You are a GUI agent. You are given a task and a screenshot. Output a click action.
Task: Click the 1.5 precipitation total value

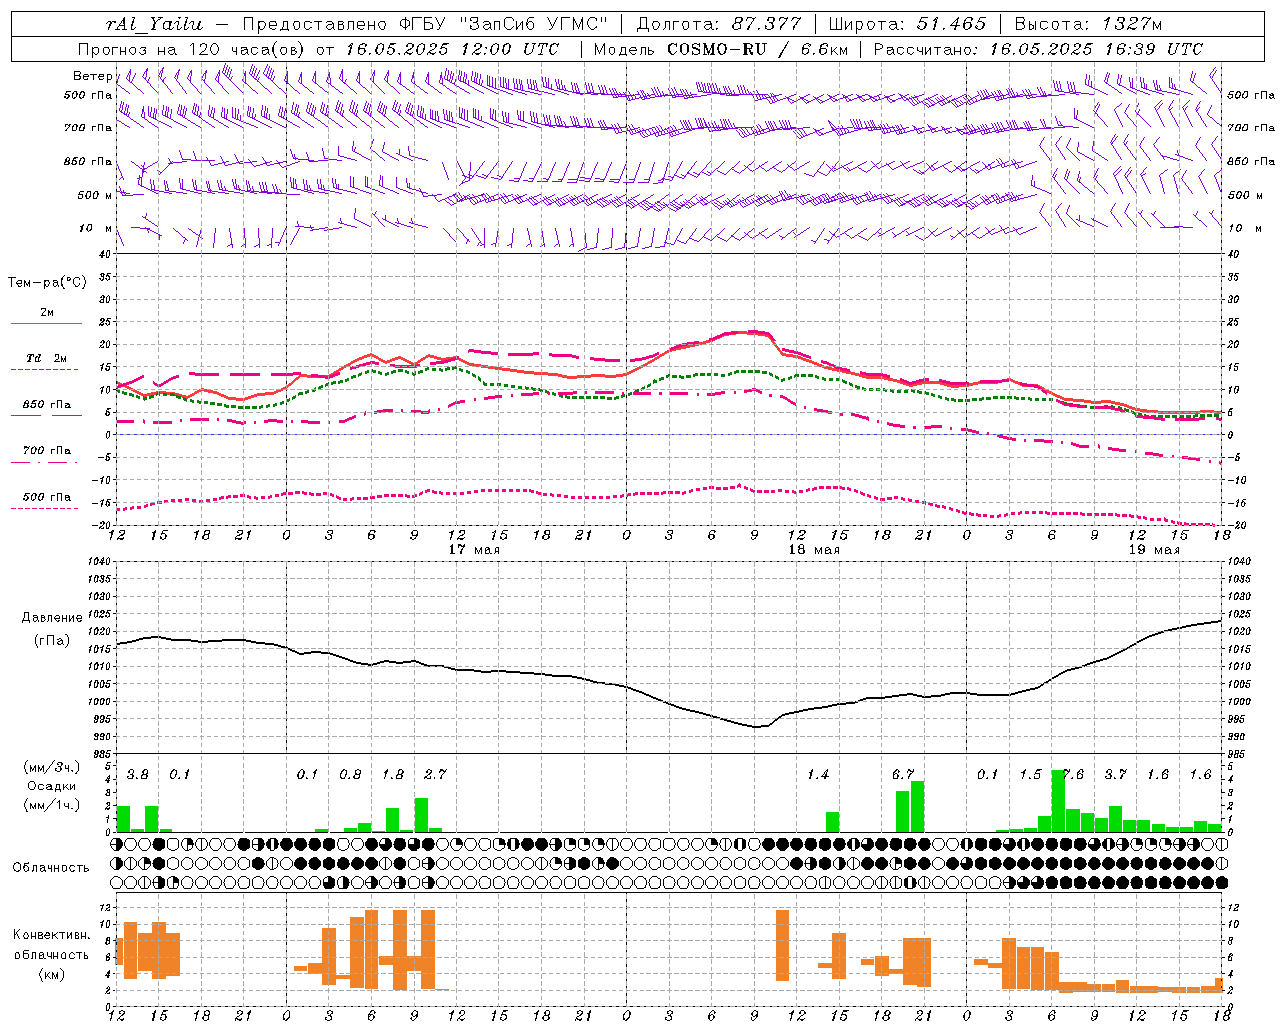[1030, 775]
